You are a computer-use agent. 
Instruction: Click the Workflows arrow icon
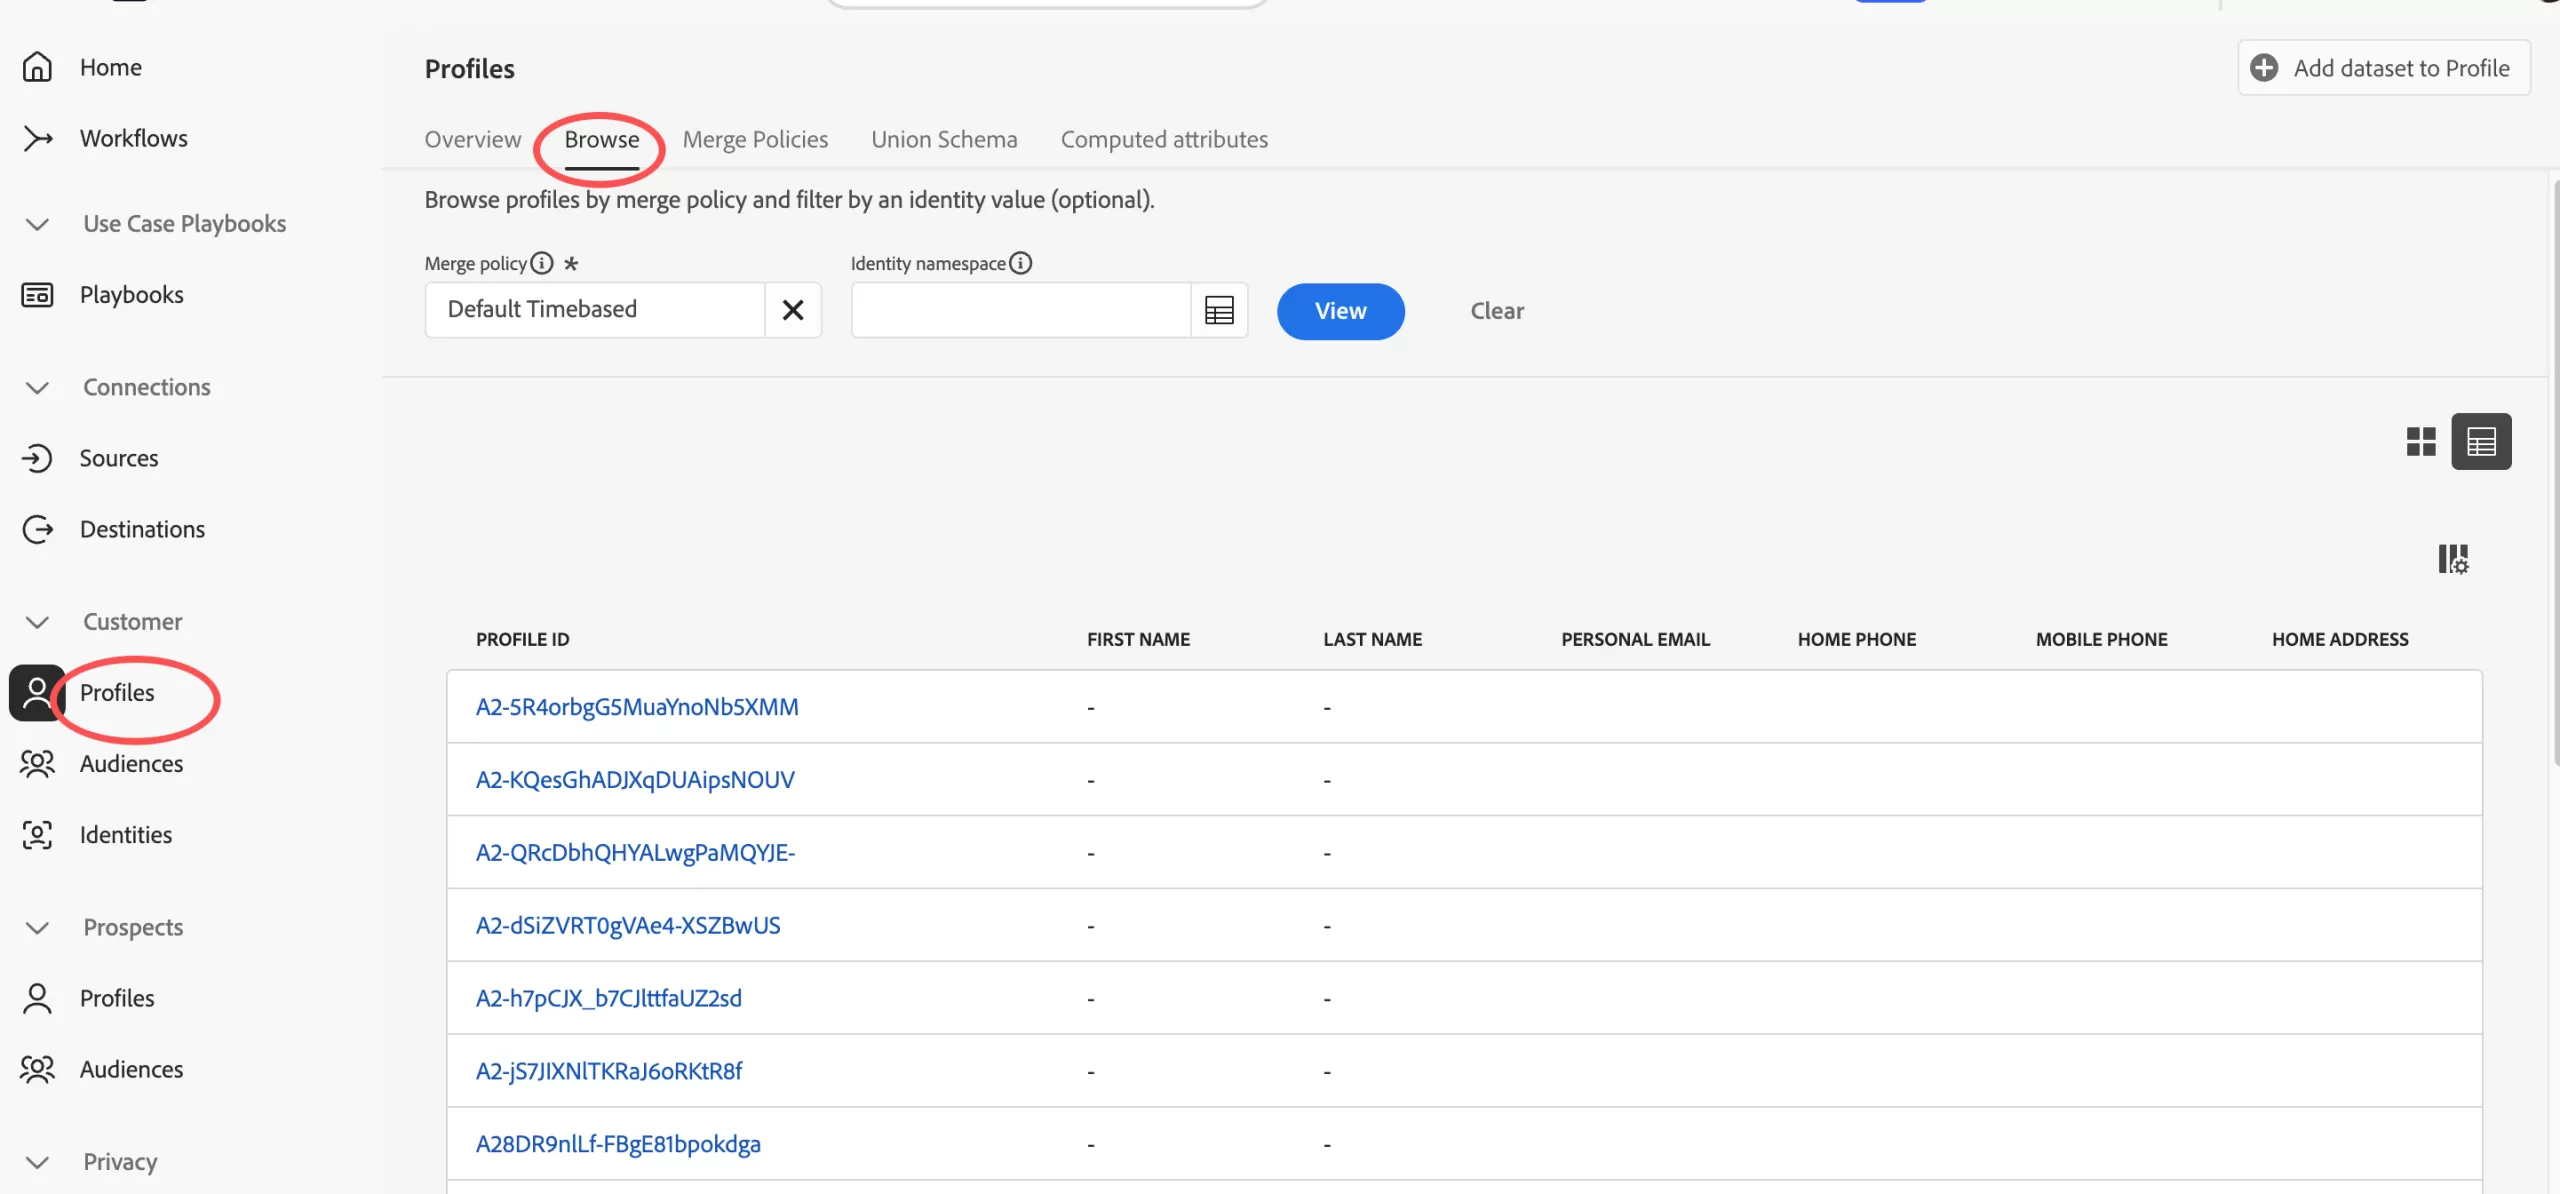[x=37, y=138]
